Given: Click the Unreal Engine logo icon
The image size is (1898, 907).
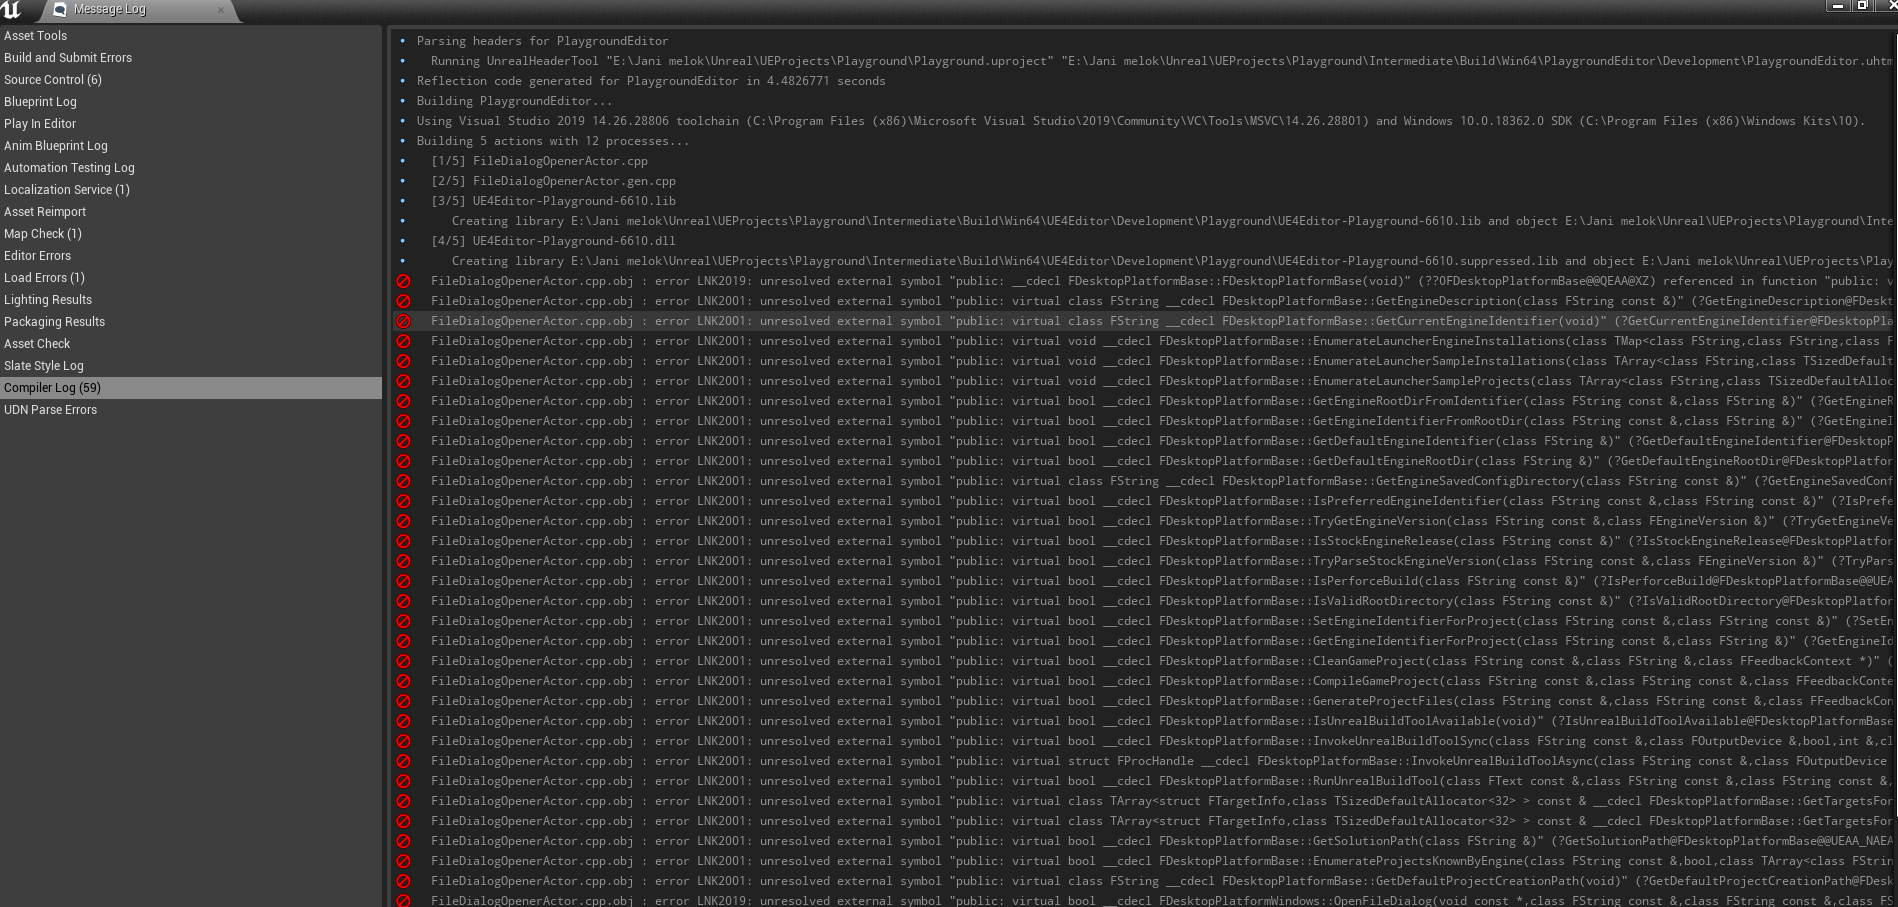Looking at the screenshot, I should pyautogui.click(x=11, y=10).
